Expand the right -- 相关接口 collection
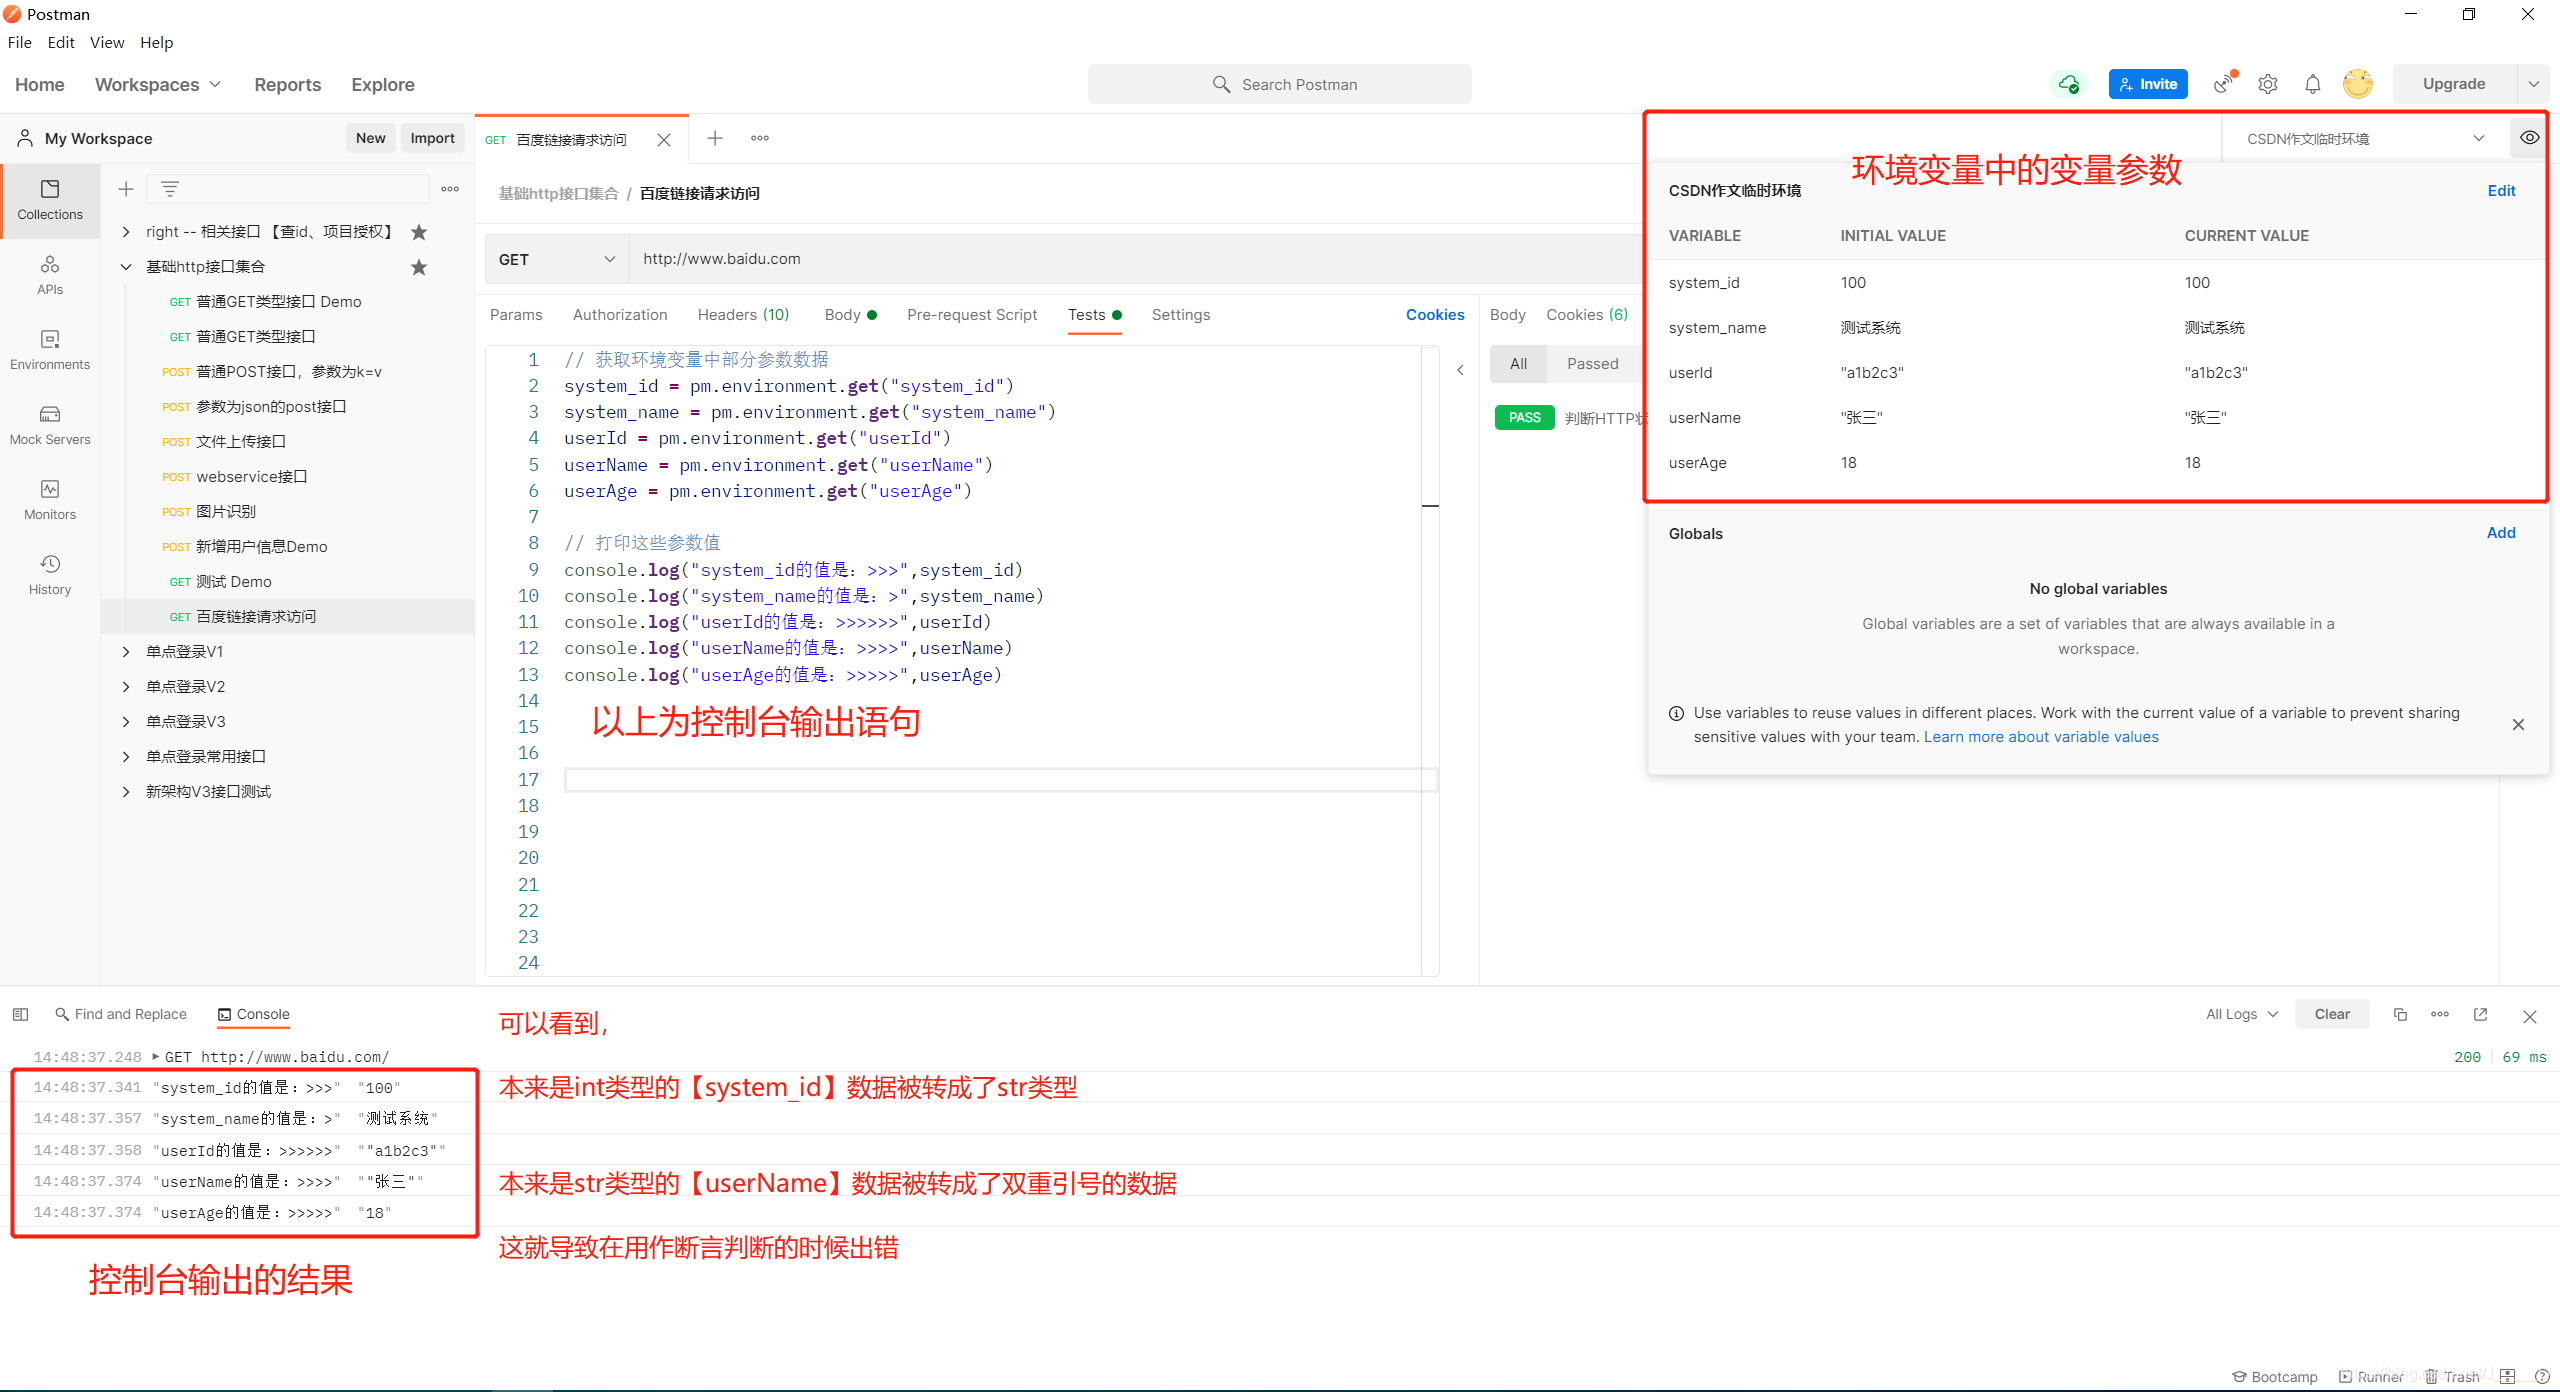Screen dimensions: 2560x1392 coord(126,232)
